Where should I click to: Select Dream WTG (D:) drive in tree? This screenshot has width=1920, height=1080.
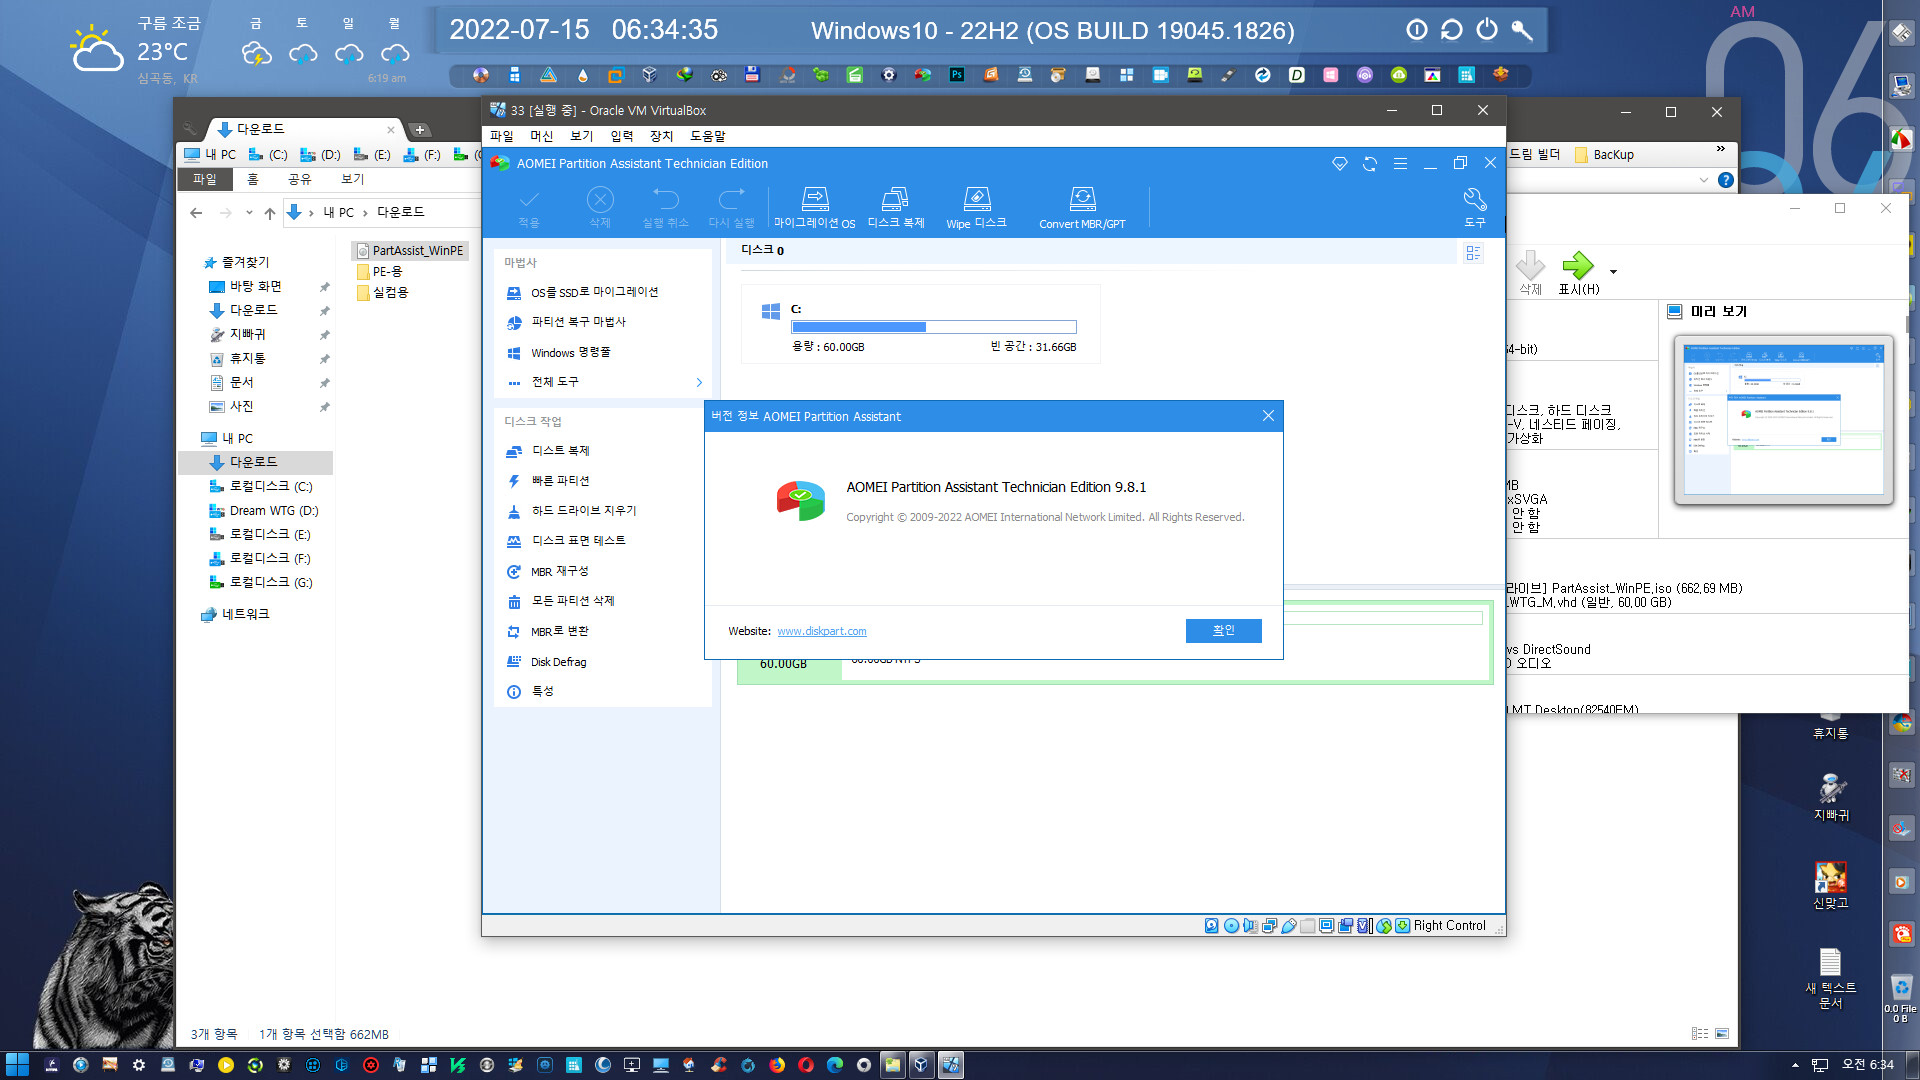coord(264,511)
